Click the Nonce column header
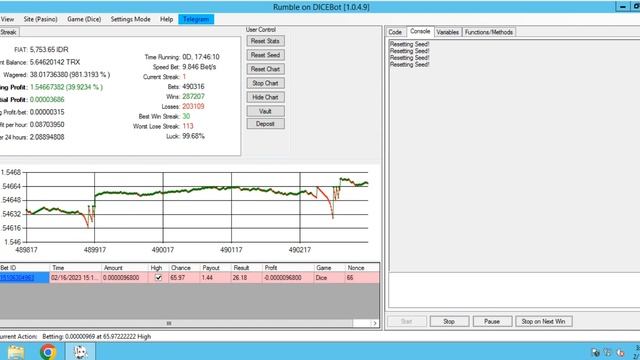Viewport: 640px width, 360px height. (362, 268)
